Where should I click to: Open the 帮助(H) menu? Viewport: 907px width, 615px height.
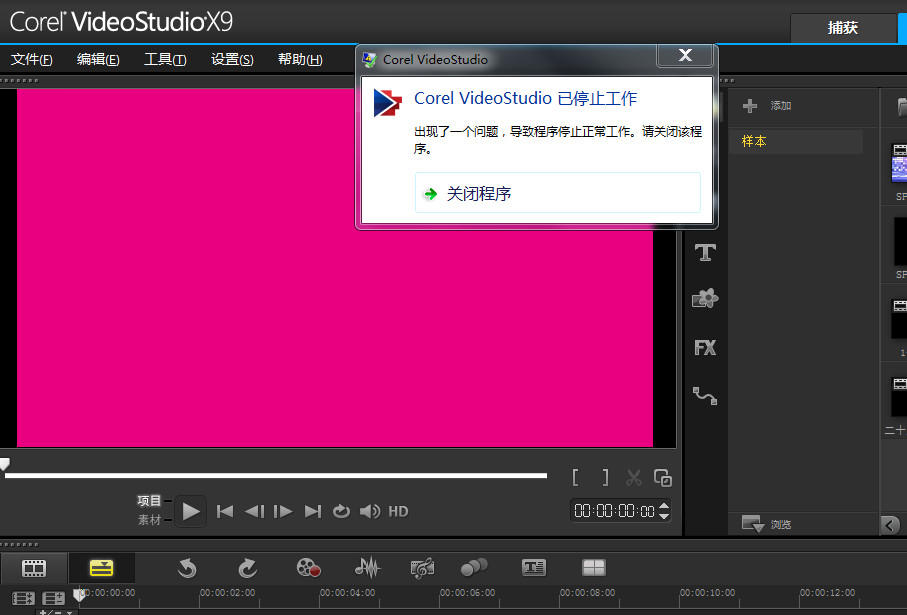point(300,59)
